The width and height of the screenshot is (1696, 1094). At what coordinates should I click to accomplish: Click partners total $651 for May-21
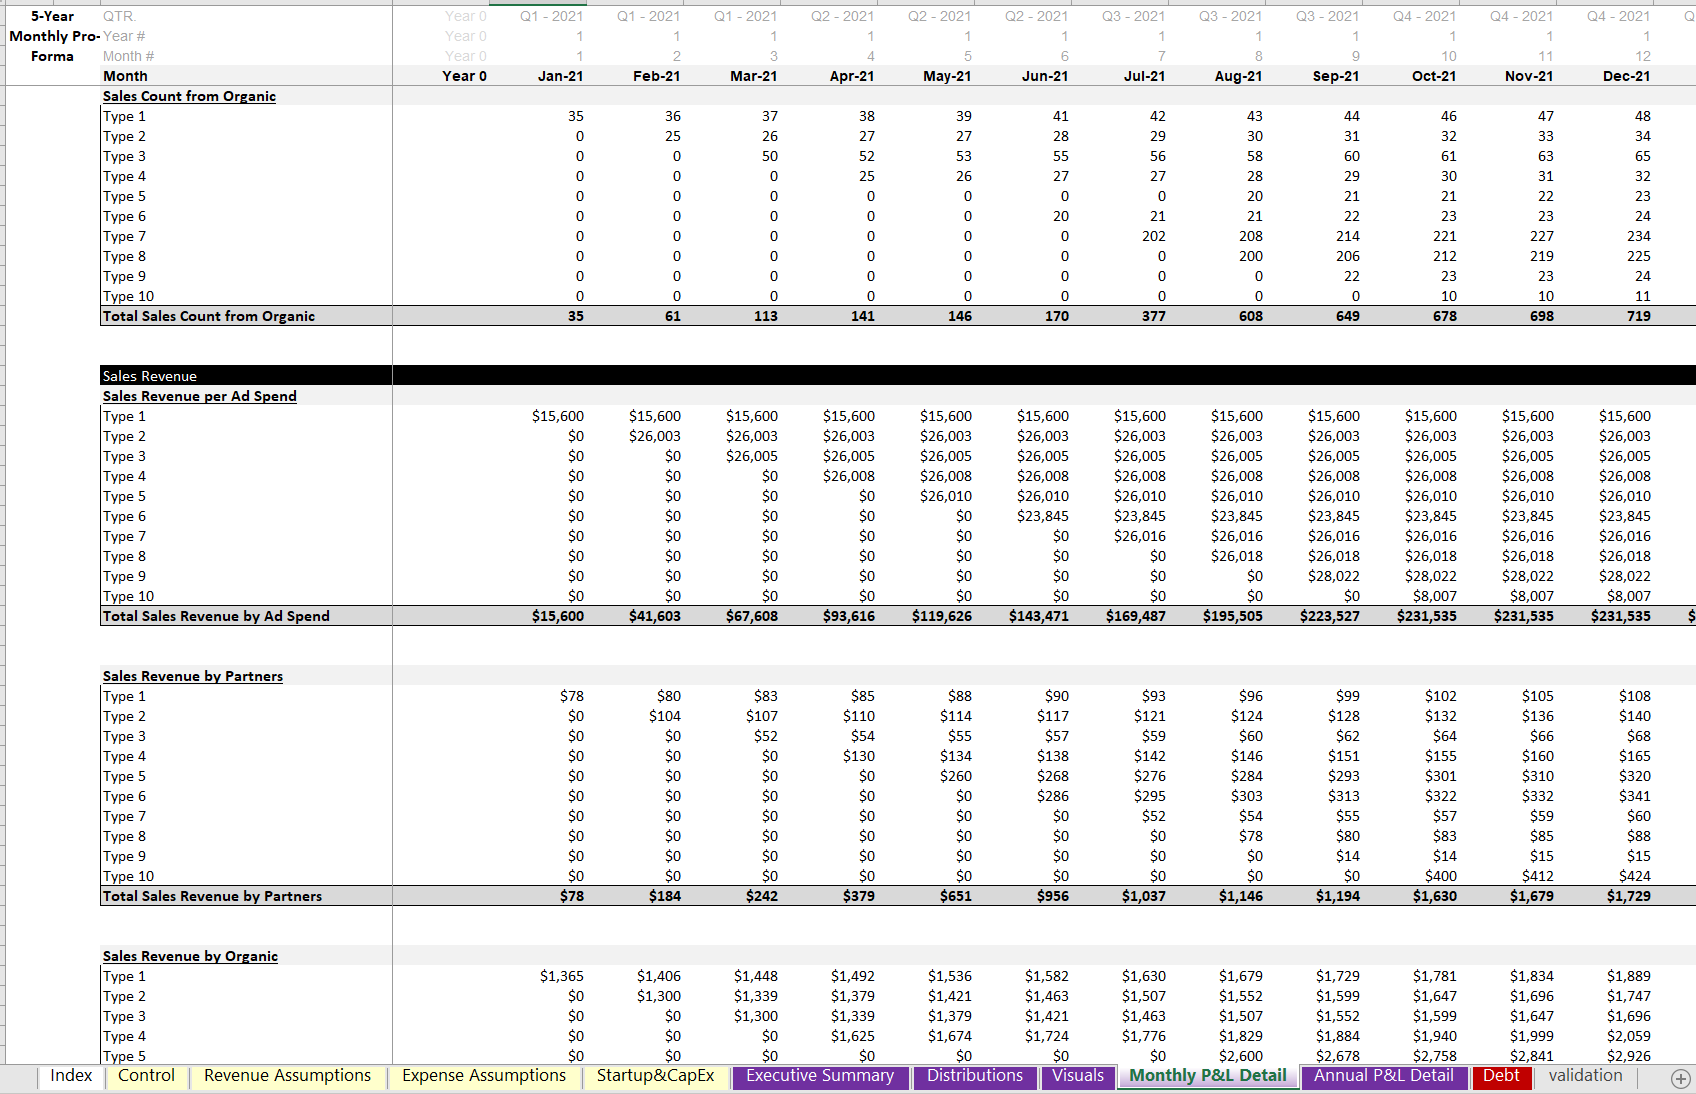point(955,896)
